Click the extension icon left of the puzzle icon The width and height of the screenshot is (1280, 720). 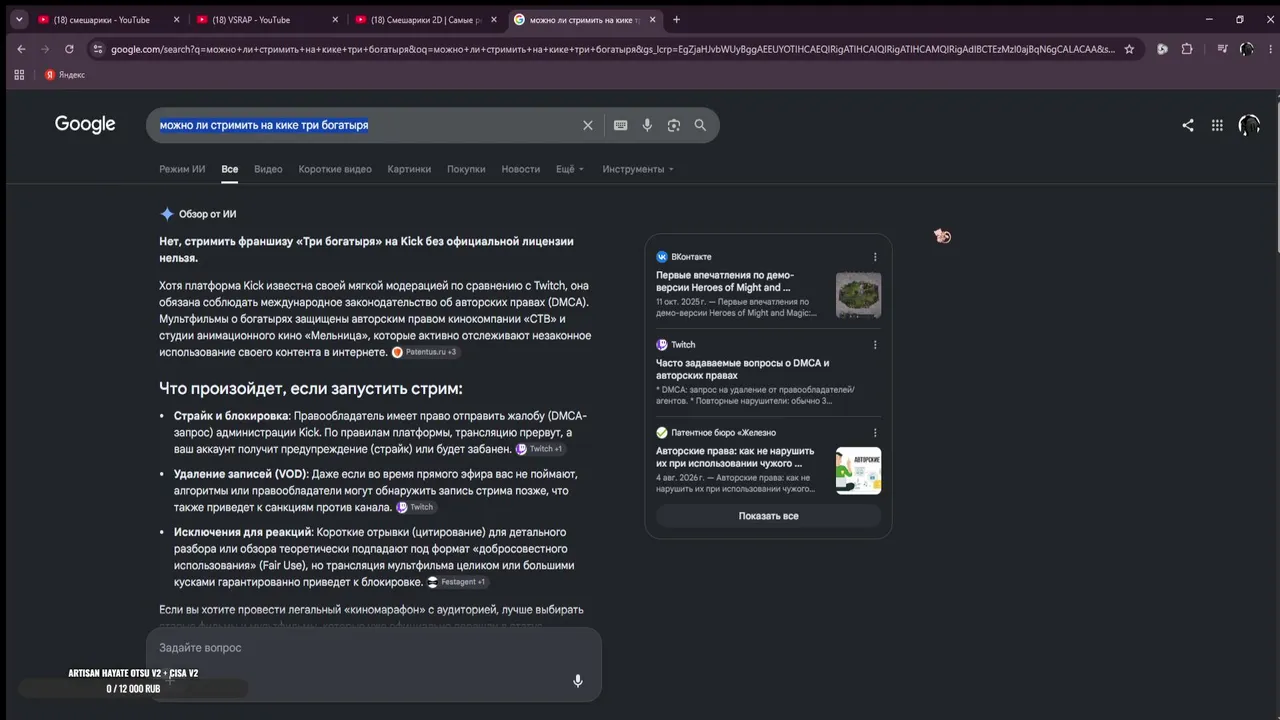(1162, 49)
